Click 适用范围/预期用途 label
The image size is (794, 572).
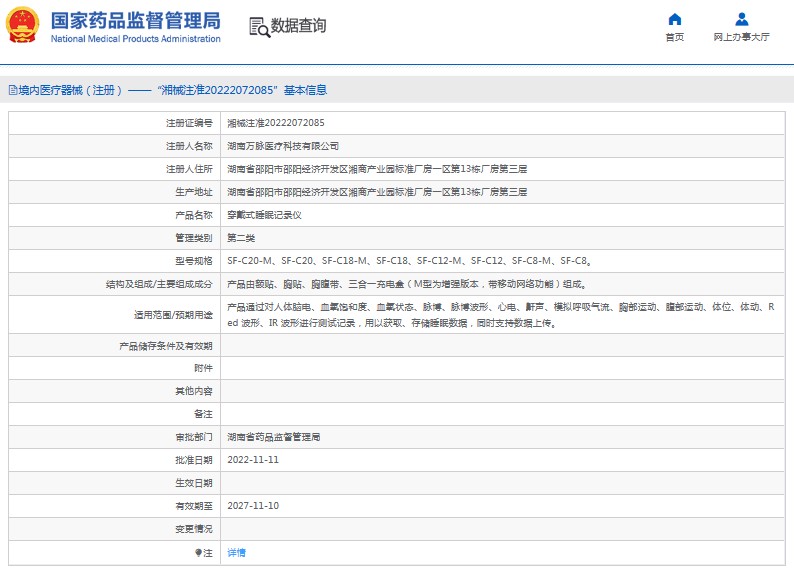click(173, 315)
